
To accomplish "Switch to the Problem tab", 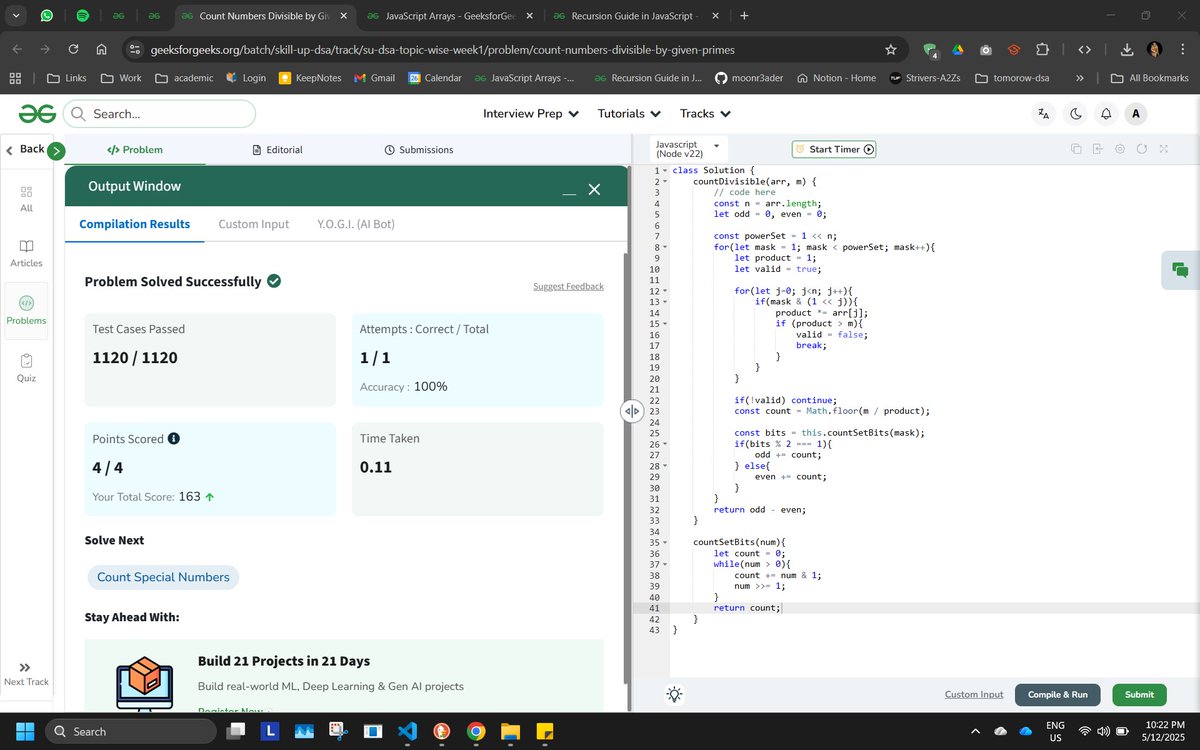I will [135, 150].
